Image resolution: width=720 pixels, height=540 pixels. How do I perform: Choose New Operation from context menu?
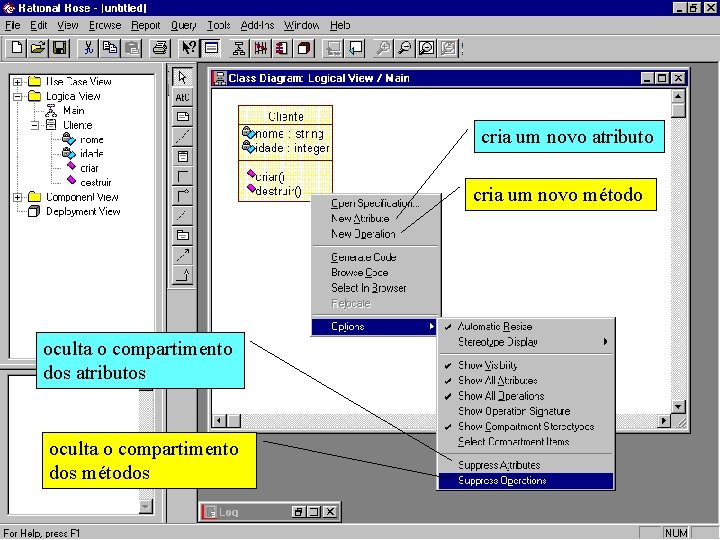tap(376, 234)
